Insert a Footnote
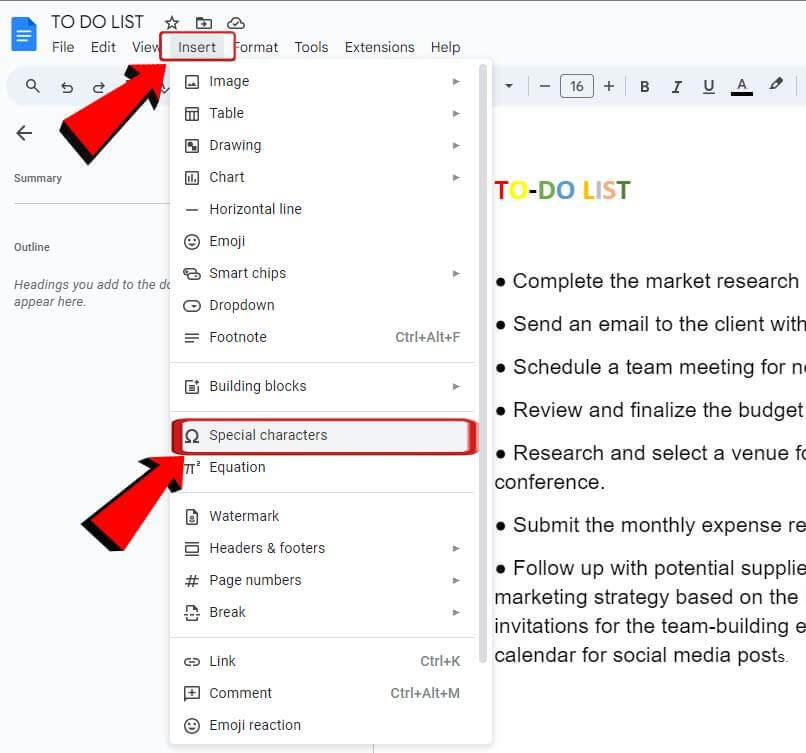 coord(240,337)
